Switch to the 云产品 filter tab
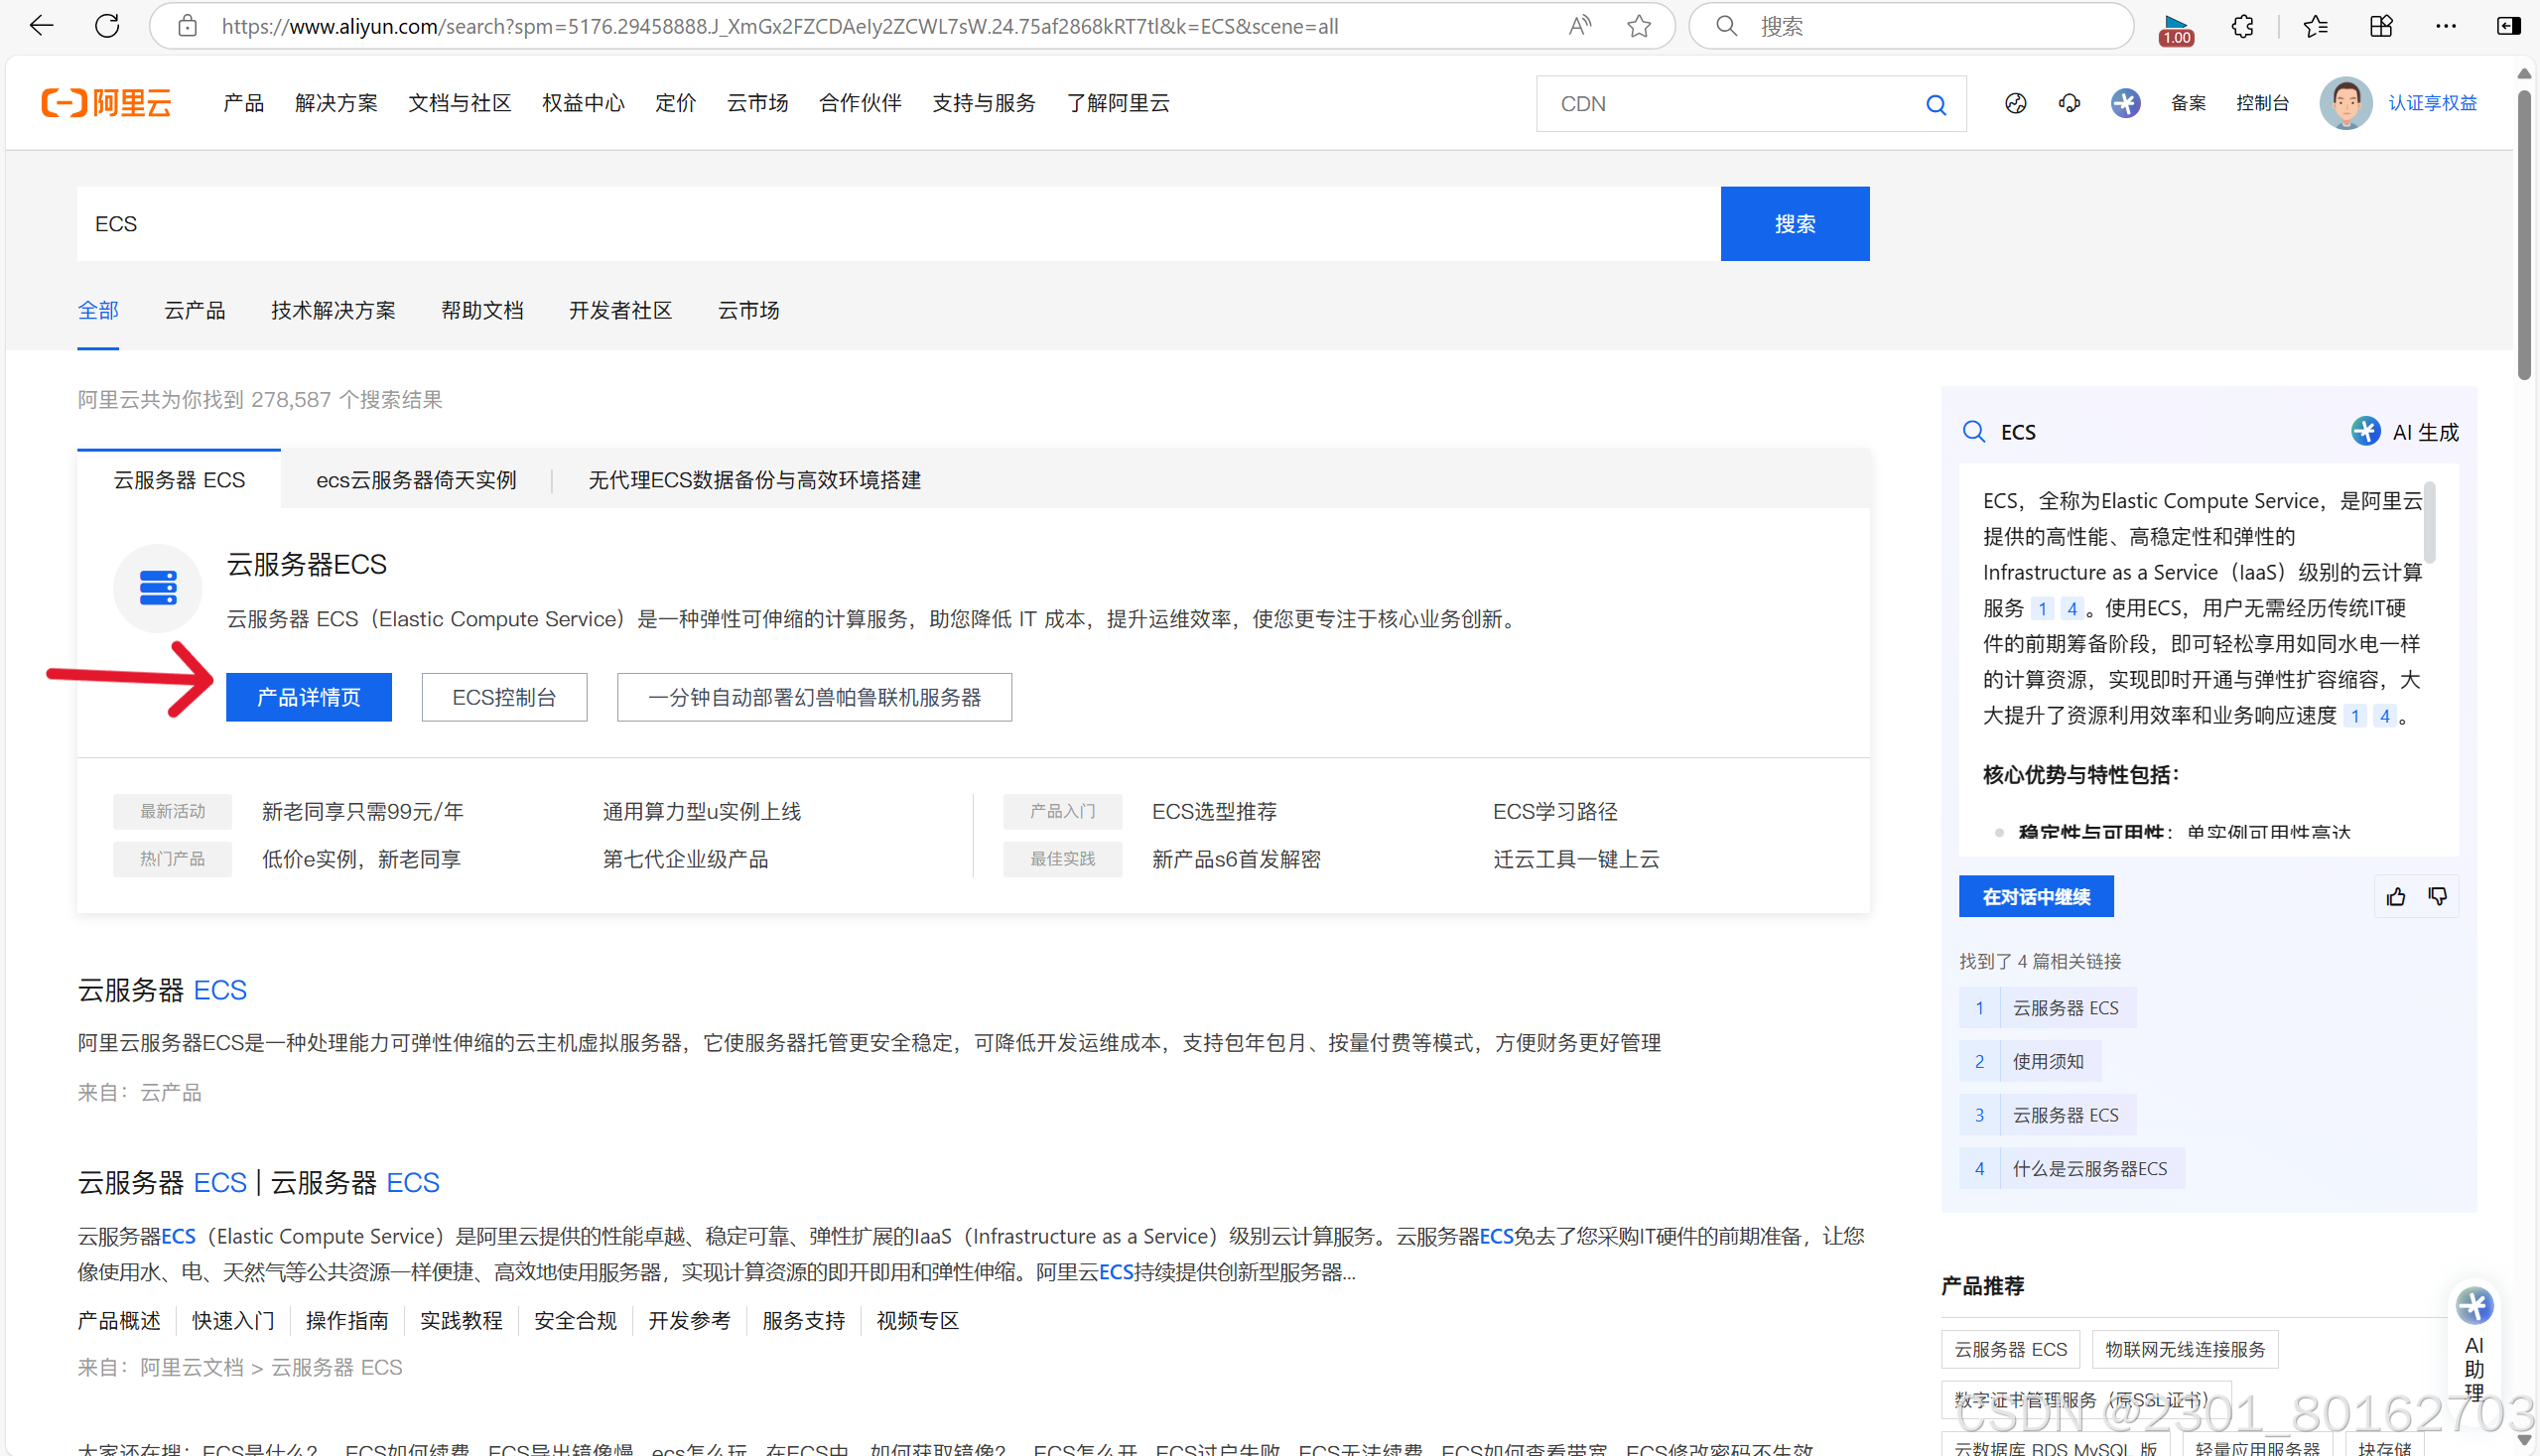Viewport: 2540px width, 1456px height. click(x=194, y=310)
